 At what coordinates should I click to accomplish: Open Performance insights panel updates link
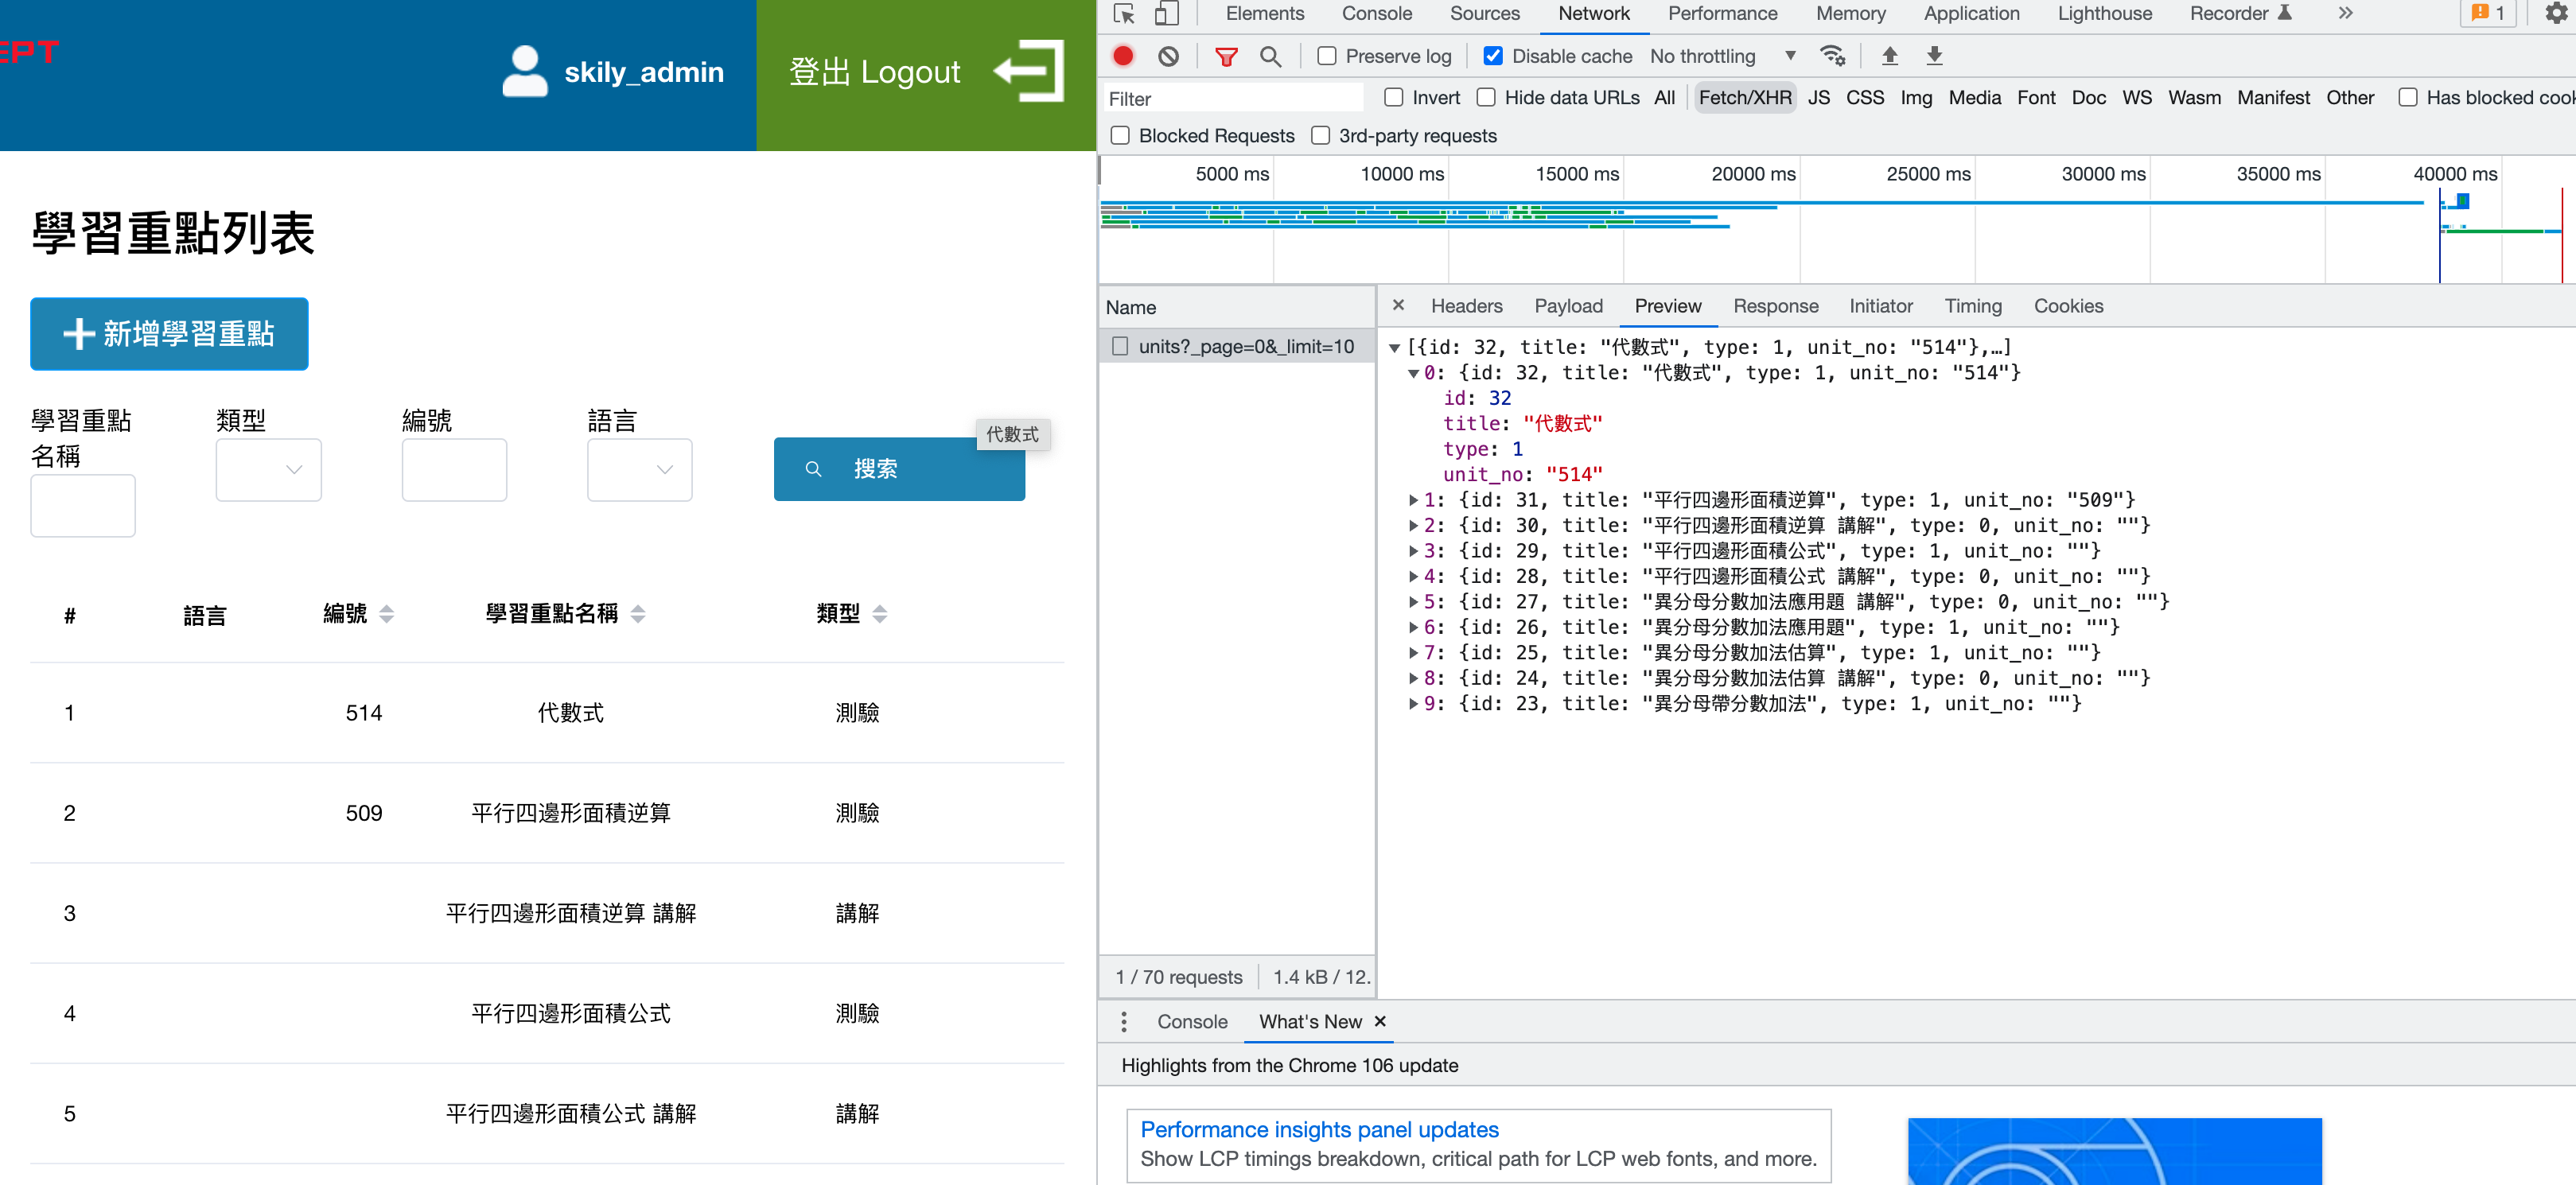click(x=1319, y=1129)
